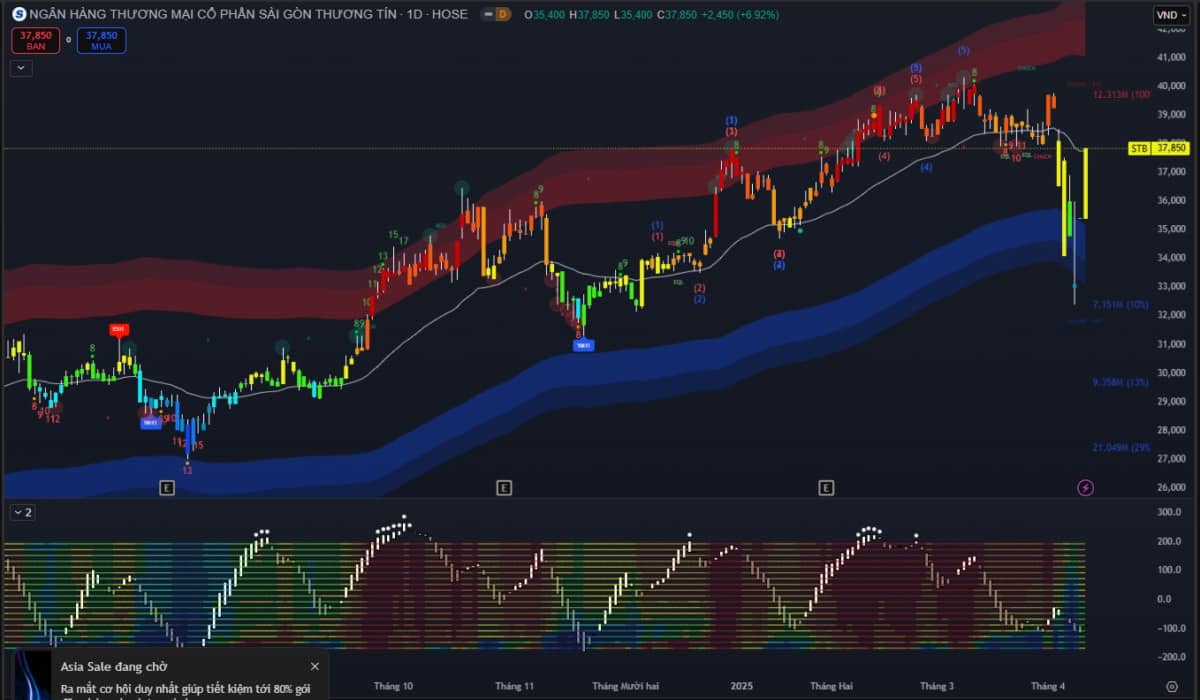This screenshot has height=700, width=1200.
Task: Click the red sell signal marker near September
Action: point(119,329)
